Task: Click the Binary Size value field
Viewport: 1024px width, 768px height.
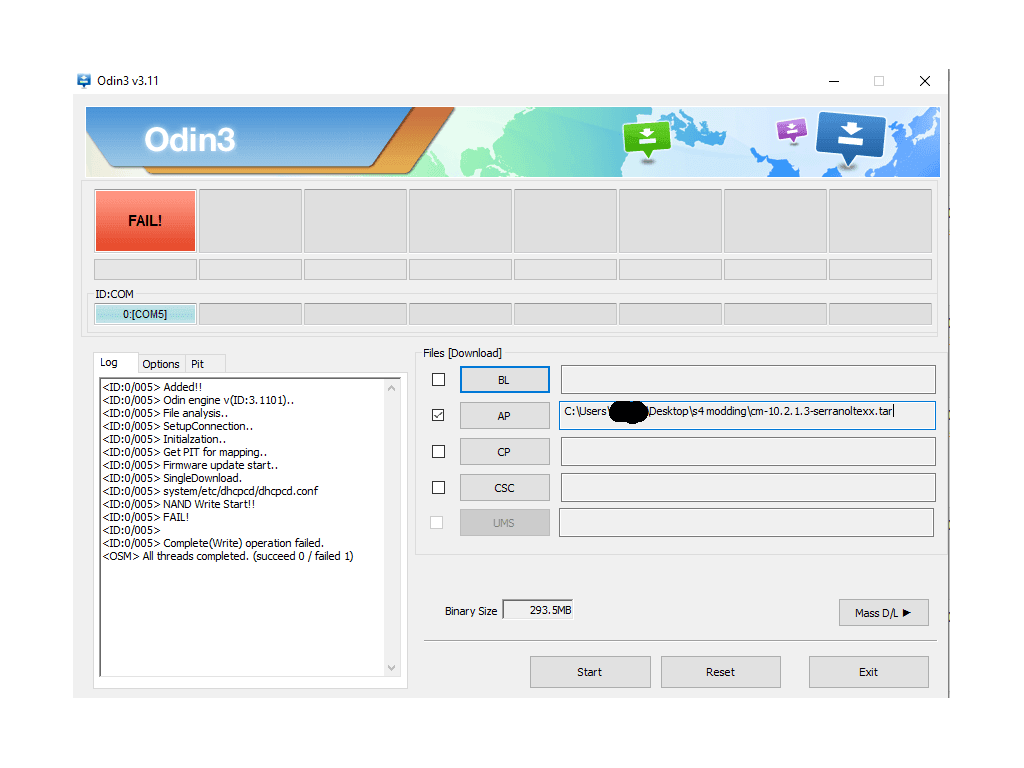Action: click(538, 610)
